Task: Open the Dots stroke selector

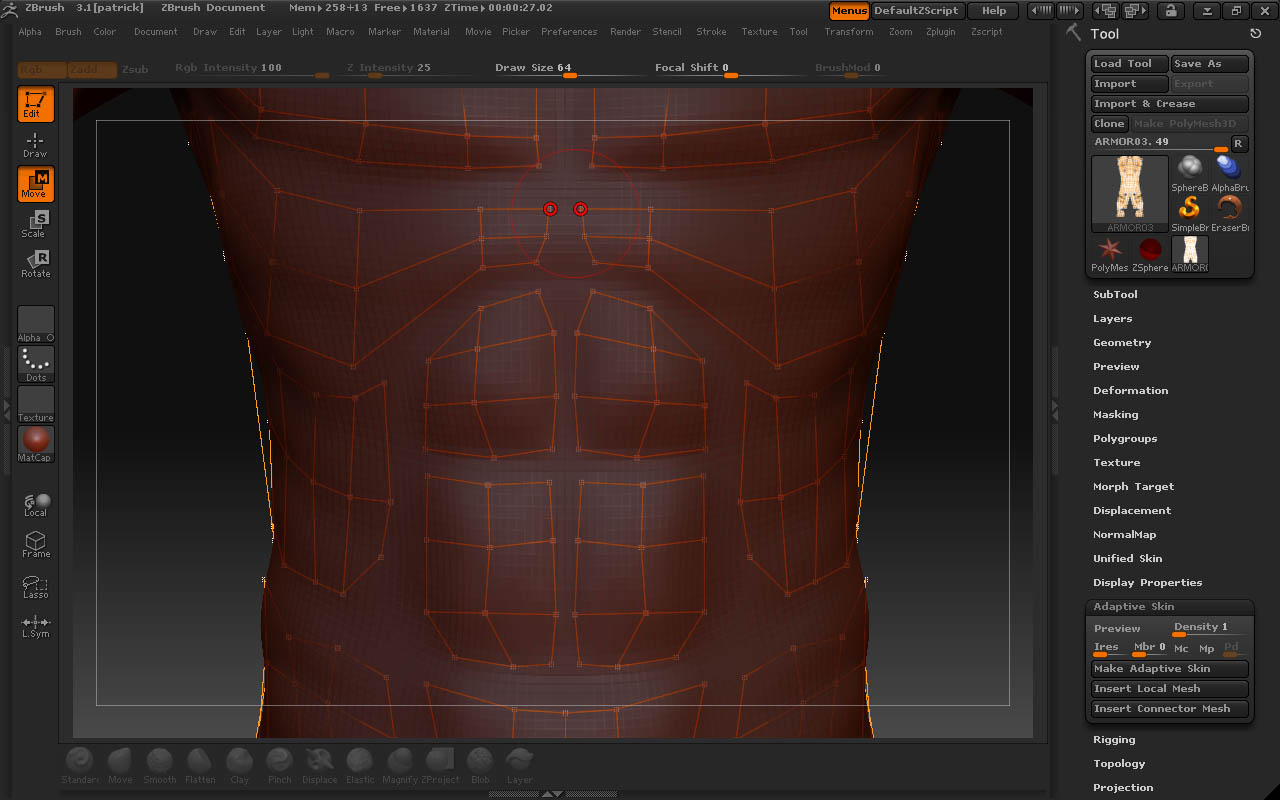Action: tap(36, 364)
